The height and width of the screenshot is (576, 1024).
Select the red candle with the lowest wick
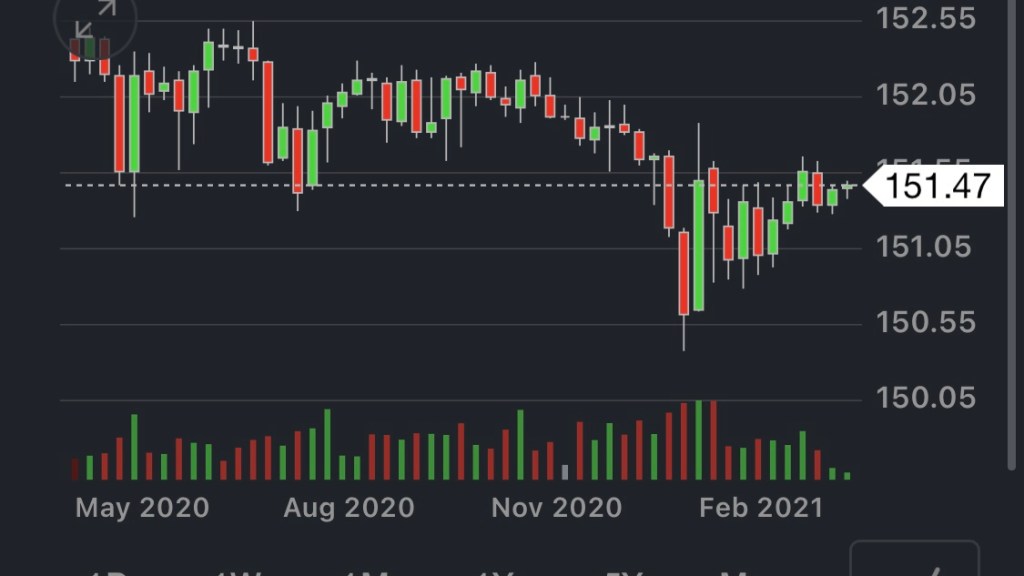pos(684,272)
